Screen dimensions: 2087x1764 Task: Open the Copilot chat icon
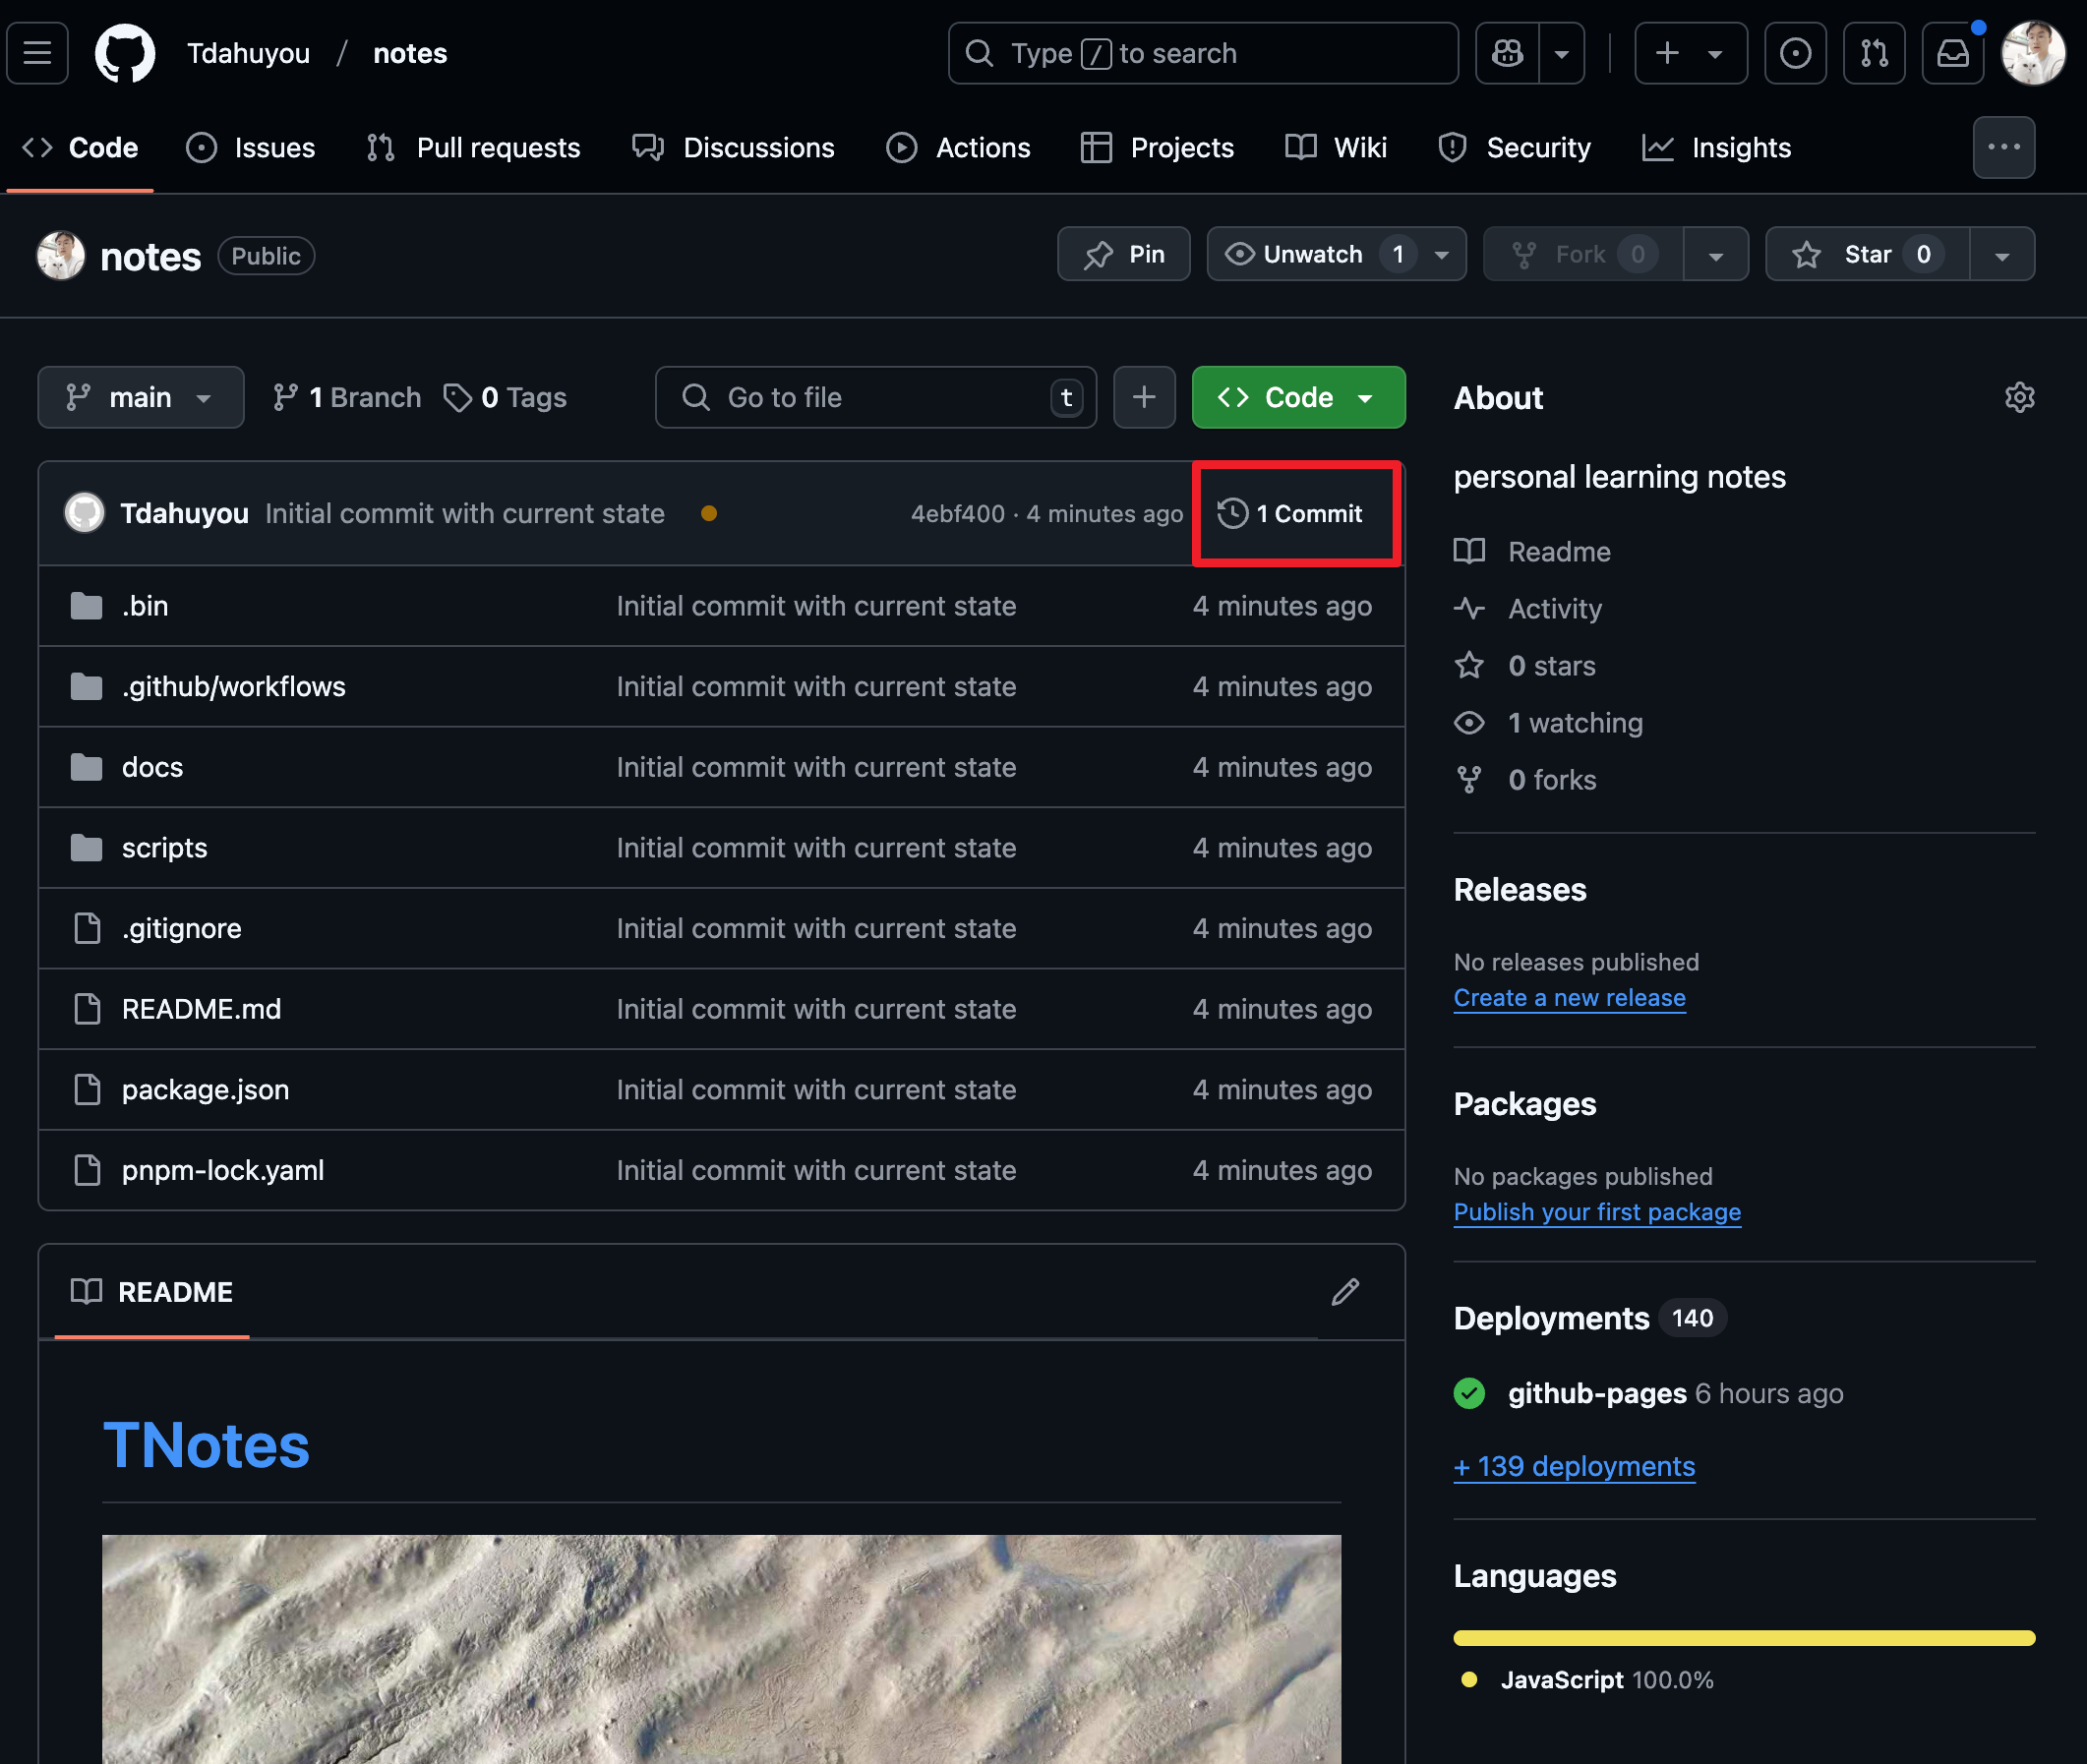(x=1507, y=53)
